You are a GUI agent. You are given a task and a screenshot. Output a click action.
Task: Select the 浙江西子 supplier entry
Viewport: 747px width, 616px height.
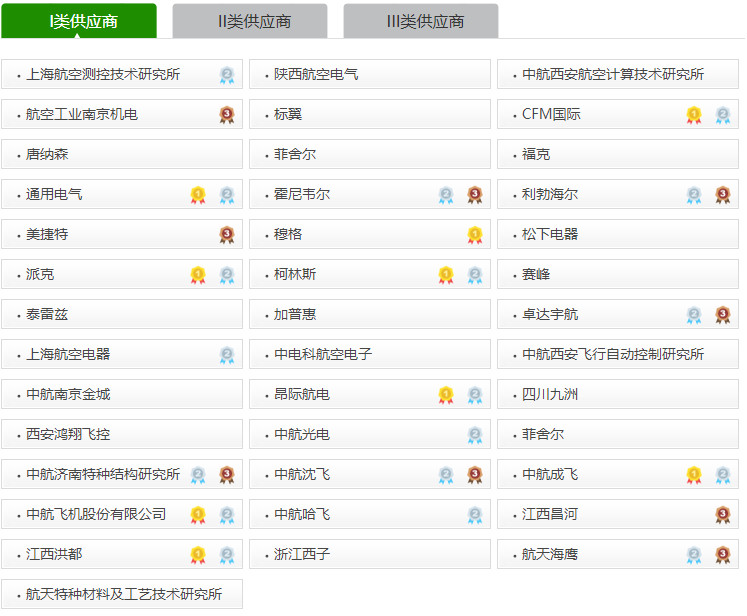302,554
